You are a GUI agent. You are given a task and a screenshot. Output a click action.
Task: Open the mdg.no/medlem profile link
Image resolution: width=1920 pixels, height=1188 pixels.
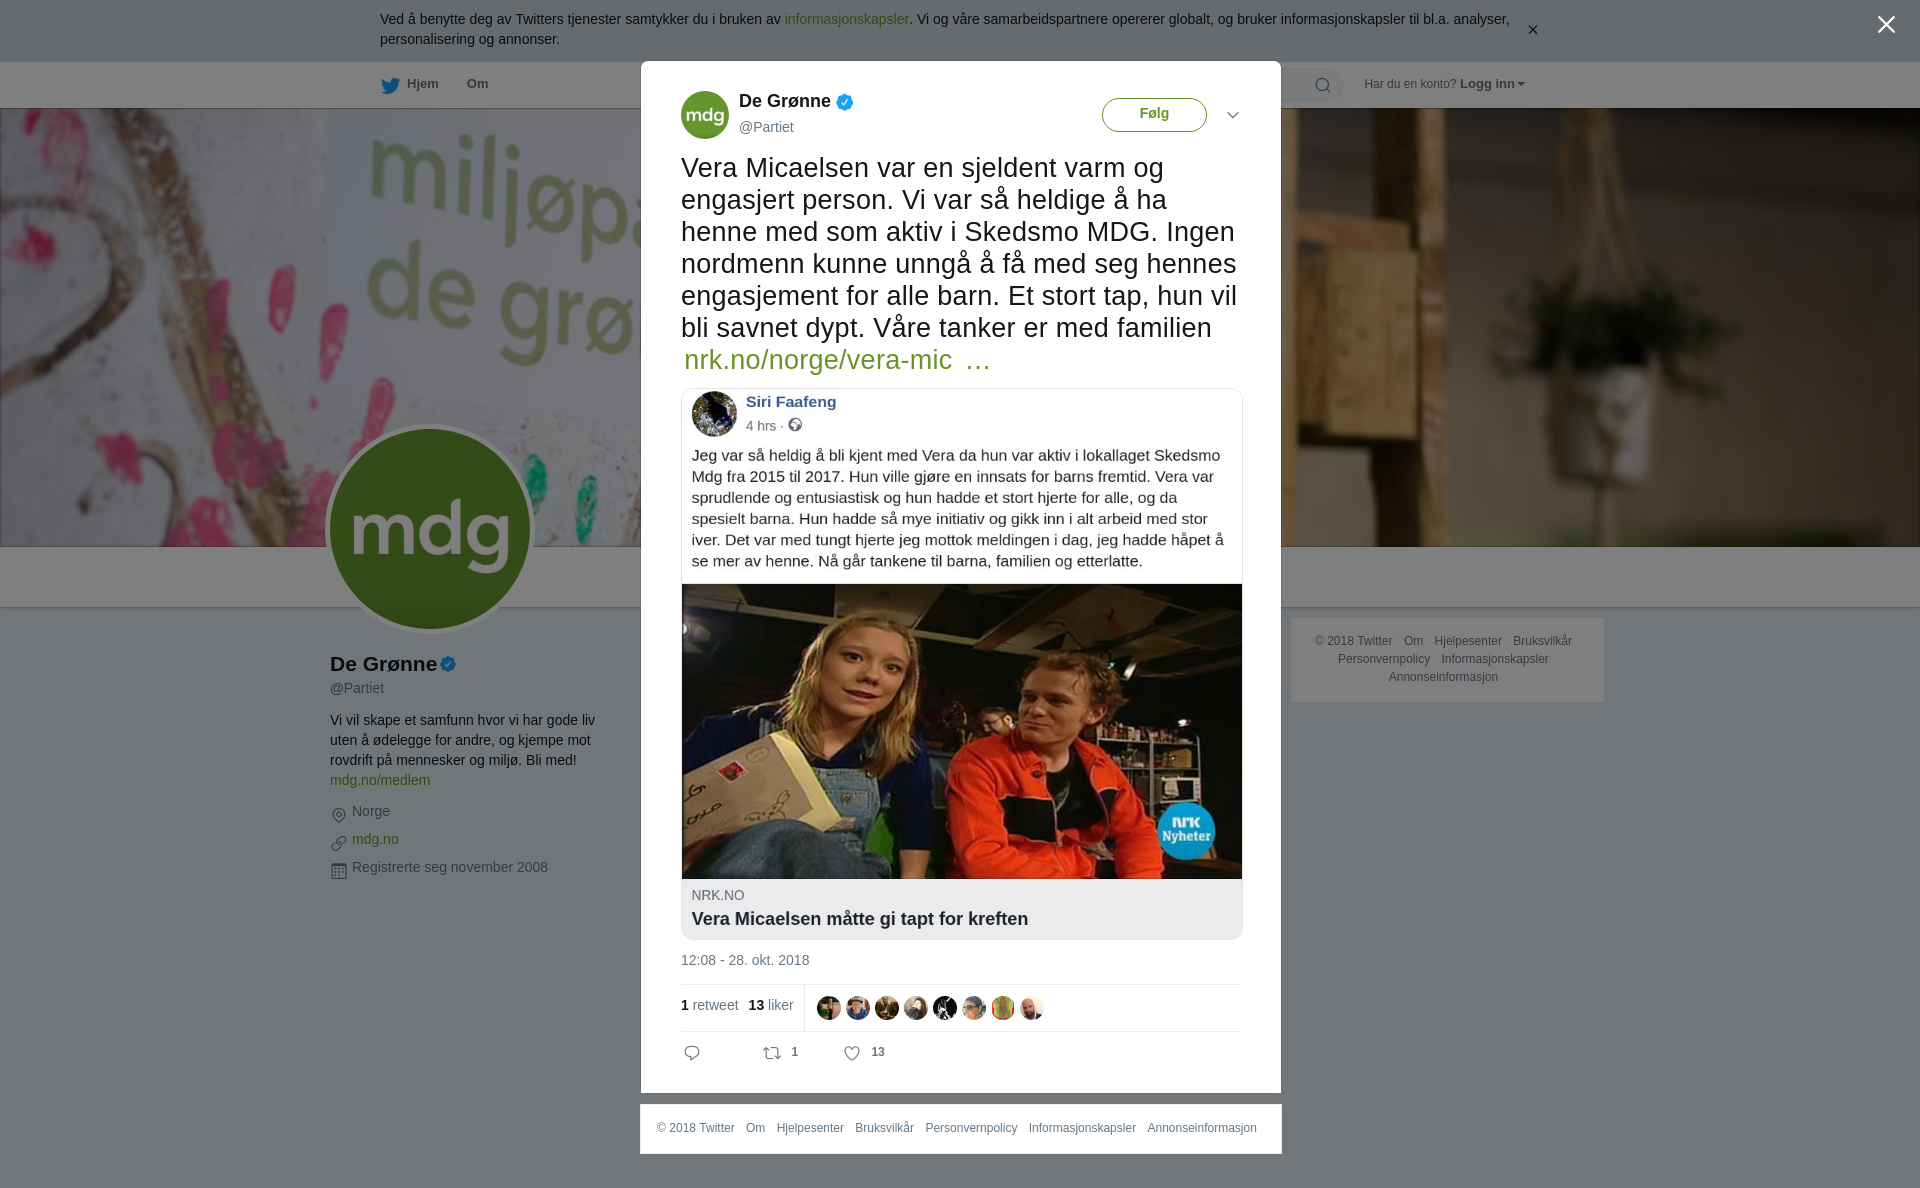click(x=380, y=780)
